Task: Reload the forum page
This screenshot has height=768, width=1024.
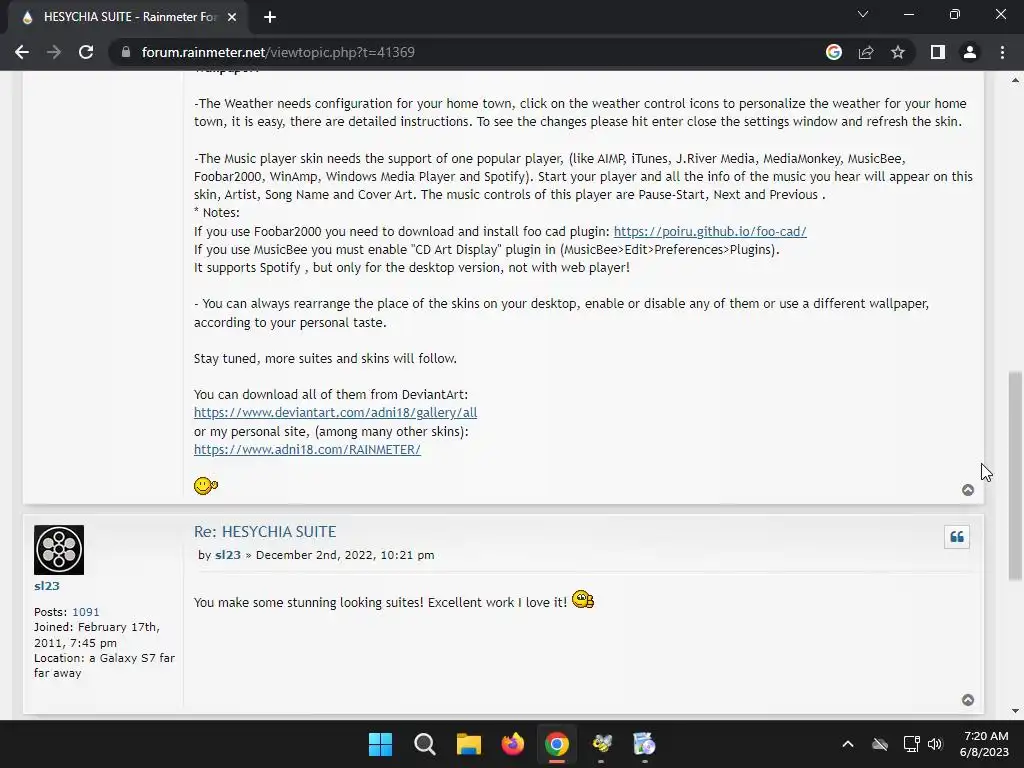Action: coord(86,52)
